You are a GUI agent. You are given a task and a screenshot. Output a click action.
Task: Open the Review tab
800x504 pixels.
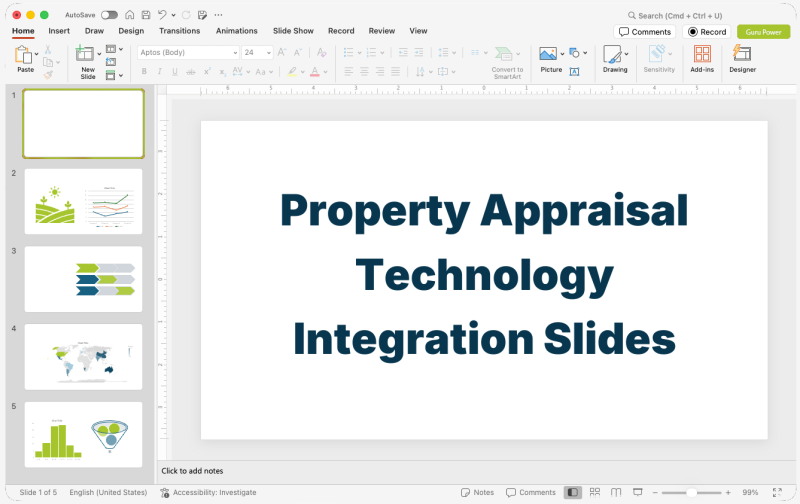pos(382,31)
